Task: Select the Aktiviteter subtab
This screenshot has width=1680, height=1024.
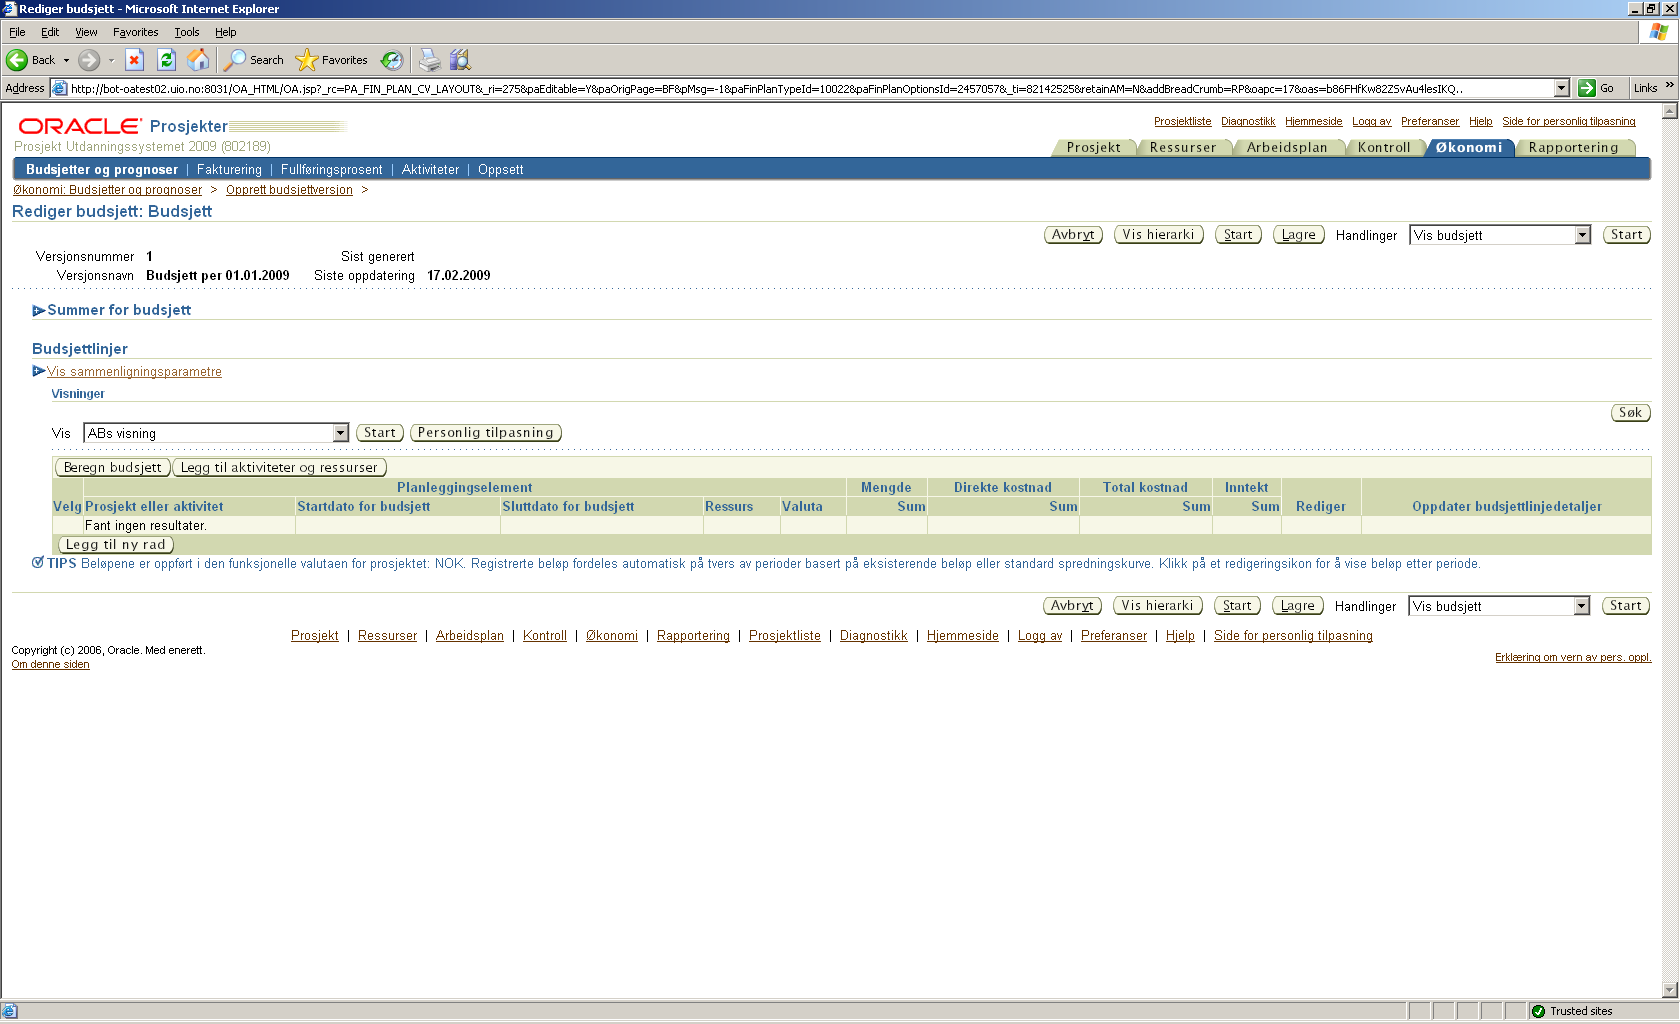Action: 430,170
